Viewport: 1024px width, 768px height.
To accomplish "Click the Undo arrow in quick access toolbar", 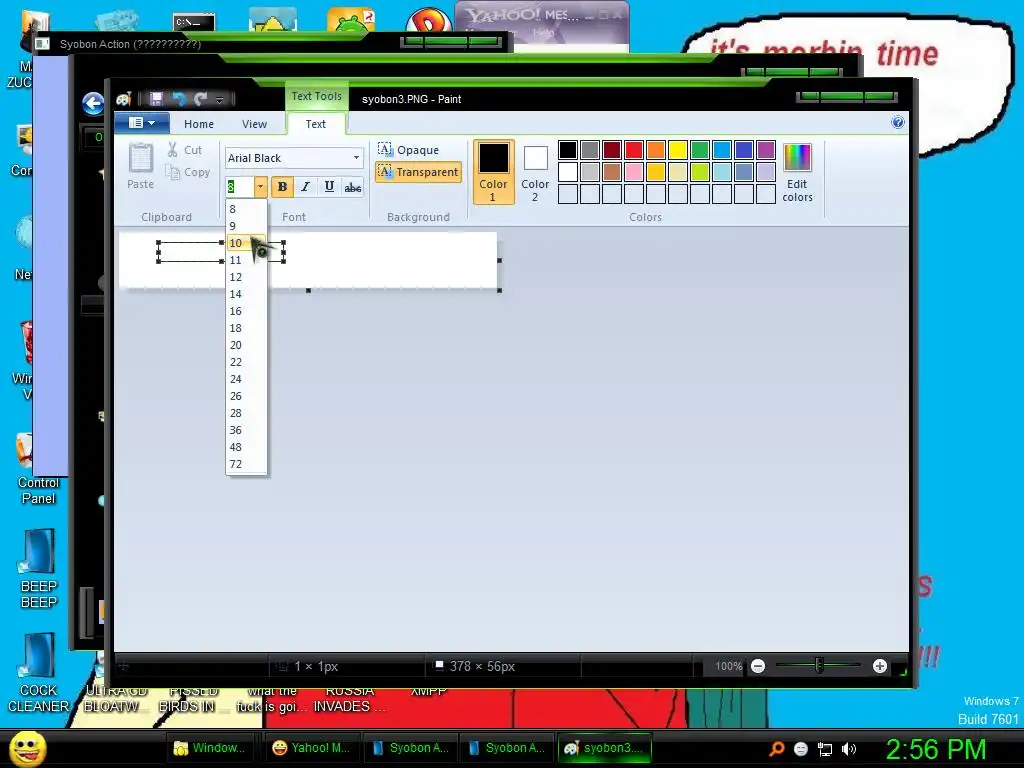I will point(178,99).
